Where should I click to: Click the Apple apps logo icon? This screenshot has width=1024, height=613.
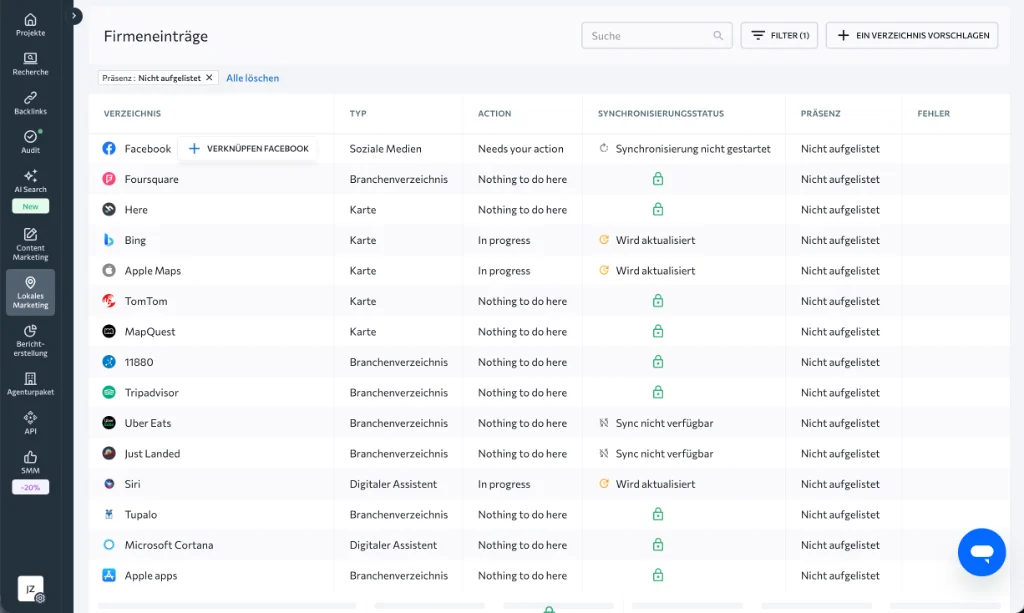pos(109,575)
